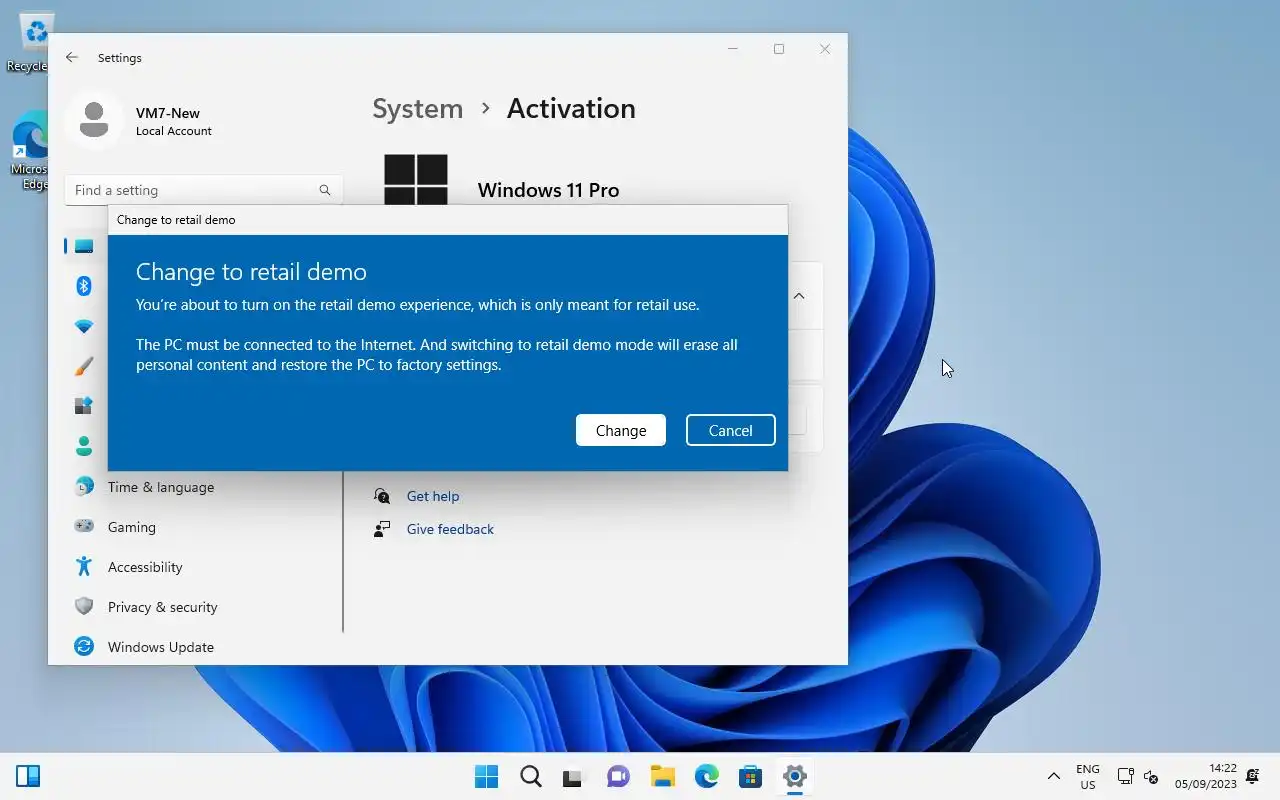Viewport: 1280px width, 800px height.
Task: Collapse the activation state chevron
Action: click(x=799, y=296)
